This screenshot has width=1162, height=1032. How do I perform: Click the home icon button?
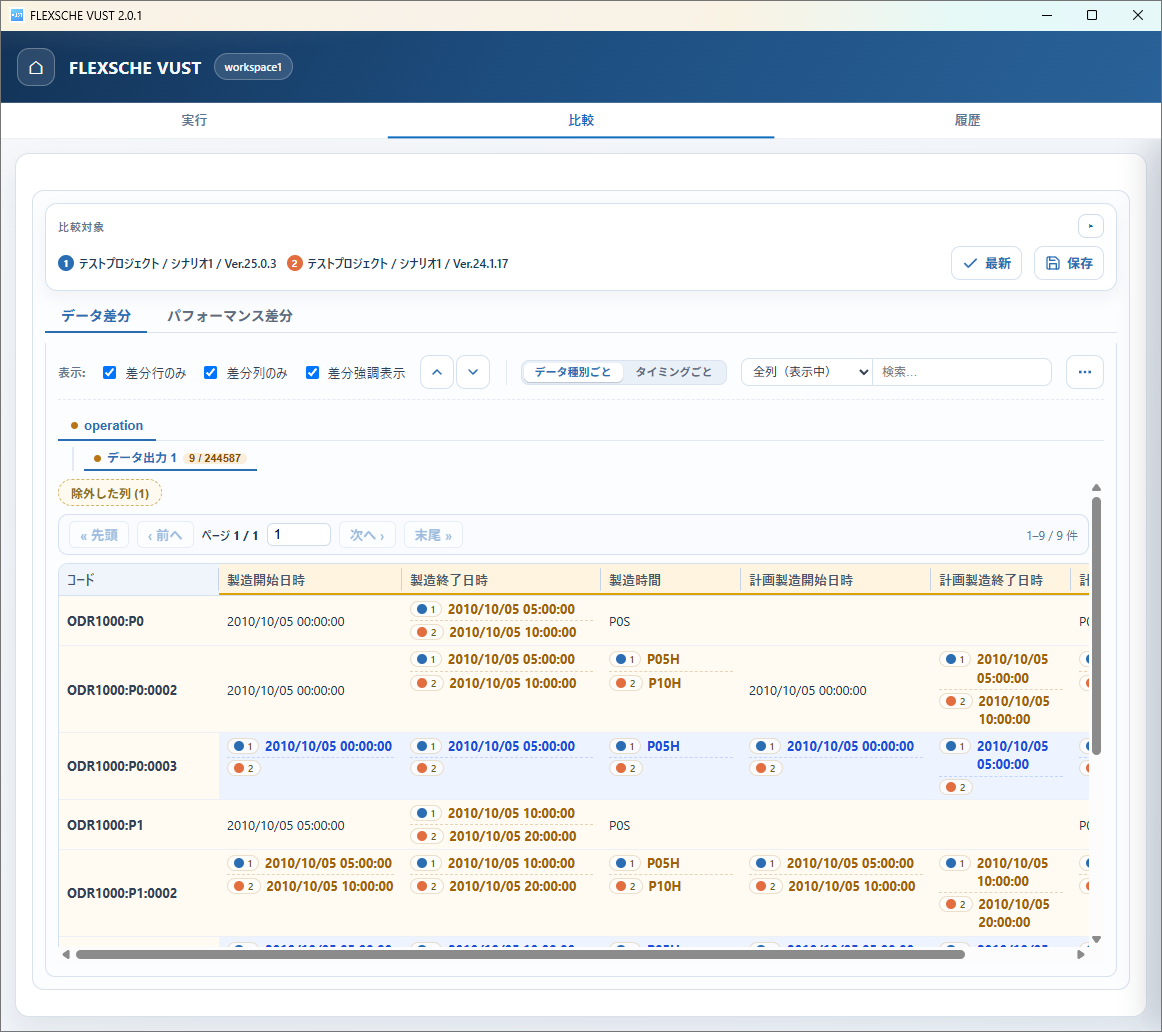pos(36,67)
